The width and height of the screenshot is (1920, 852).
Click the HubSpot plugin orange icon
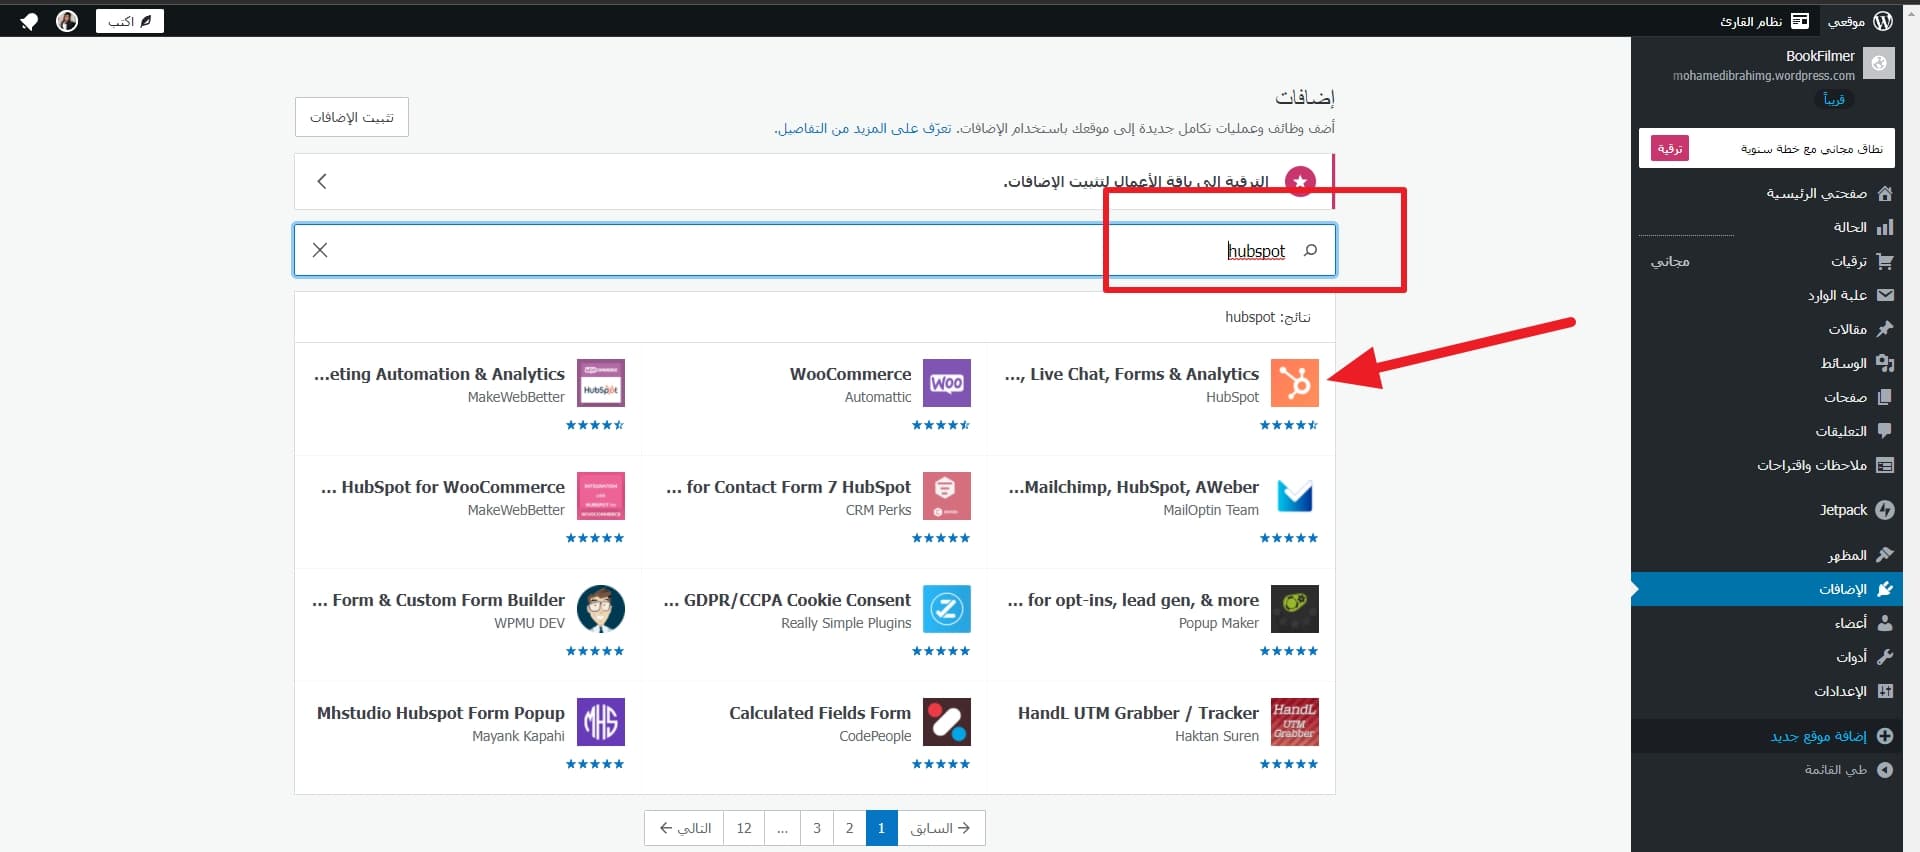[x=1294, y=383]
